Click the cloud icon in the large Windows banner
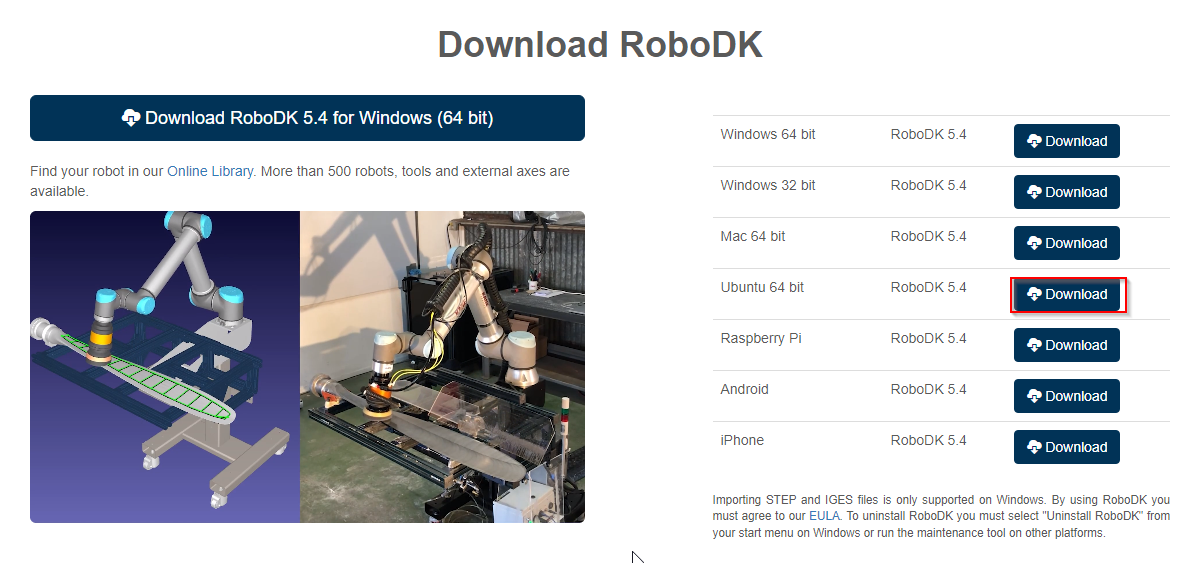The width and height of the screenshot is (1186, 563). coord(131,118)
